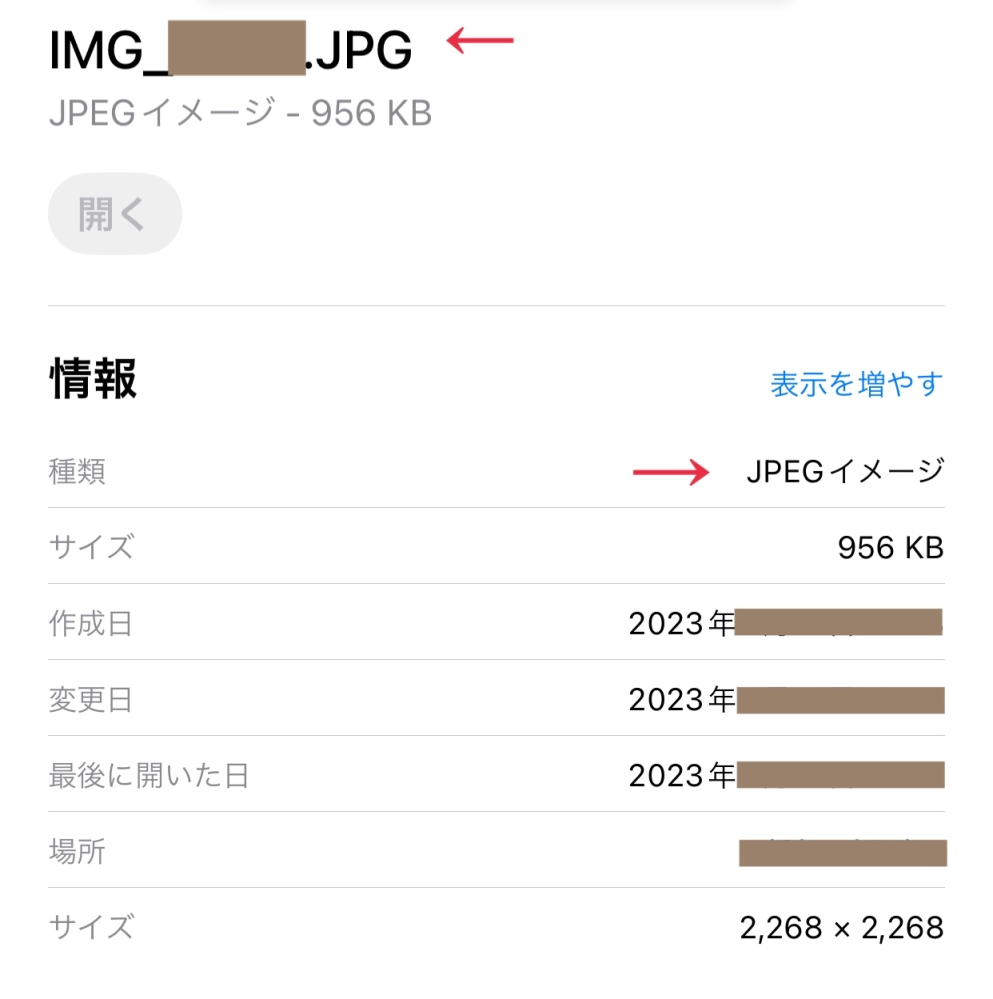Click the 作成日 row label

pos(90,624)
